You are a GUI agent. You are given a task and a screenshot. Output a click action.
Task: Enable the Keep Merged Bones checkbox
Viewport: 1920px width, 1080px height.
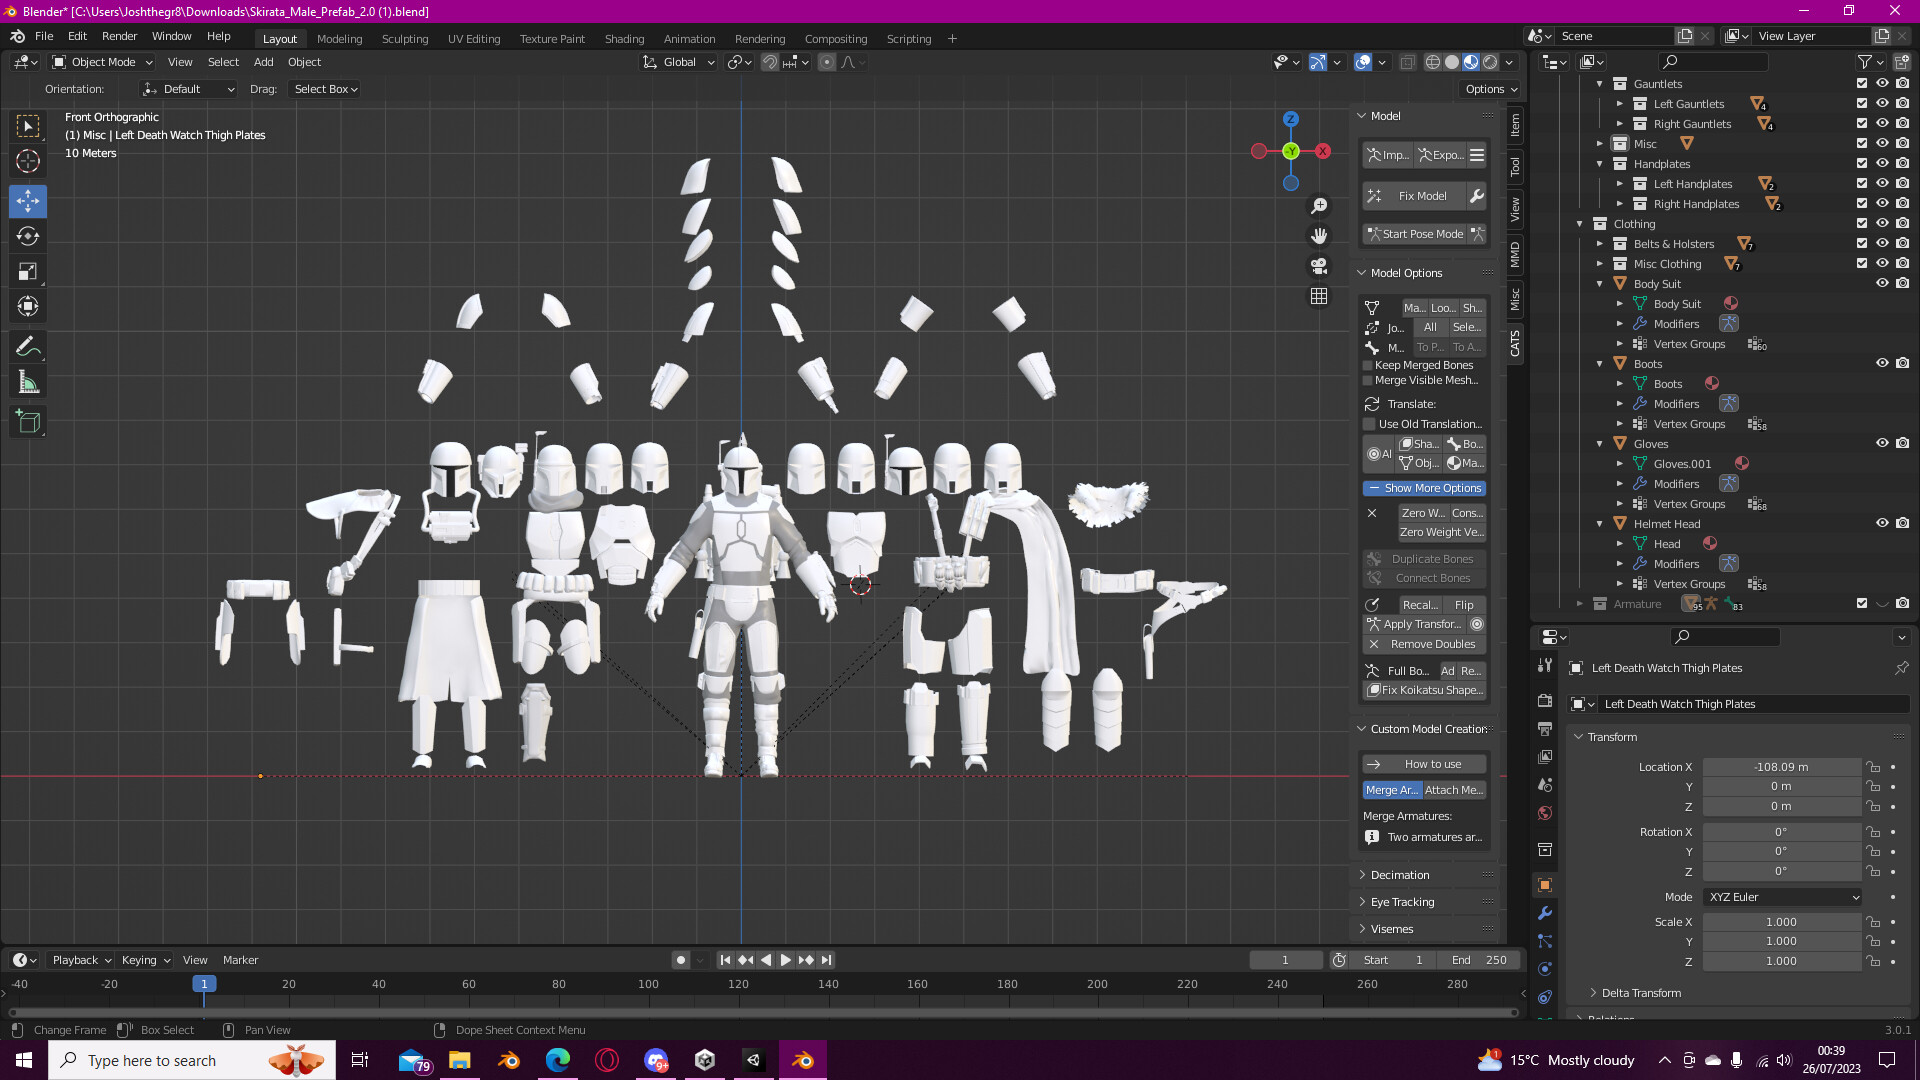[x=1367, y=365]
